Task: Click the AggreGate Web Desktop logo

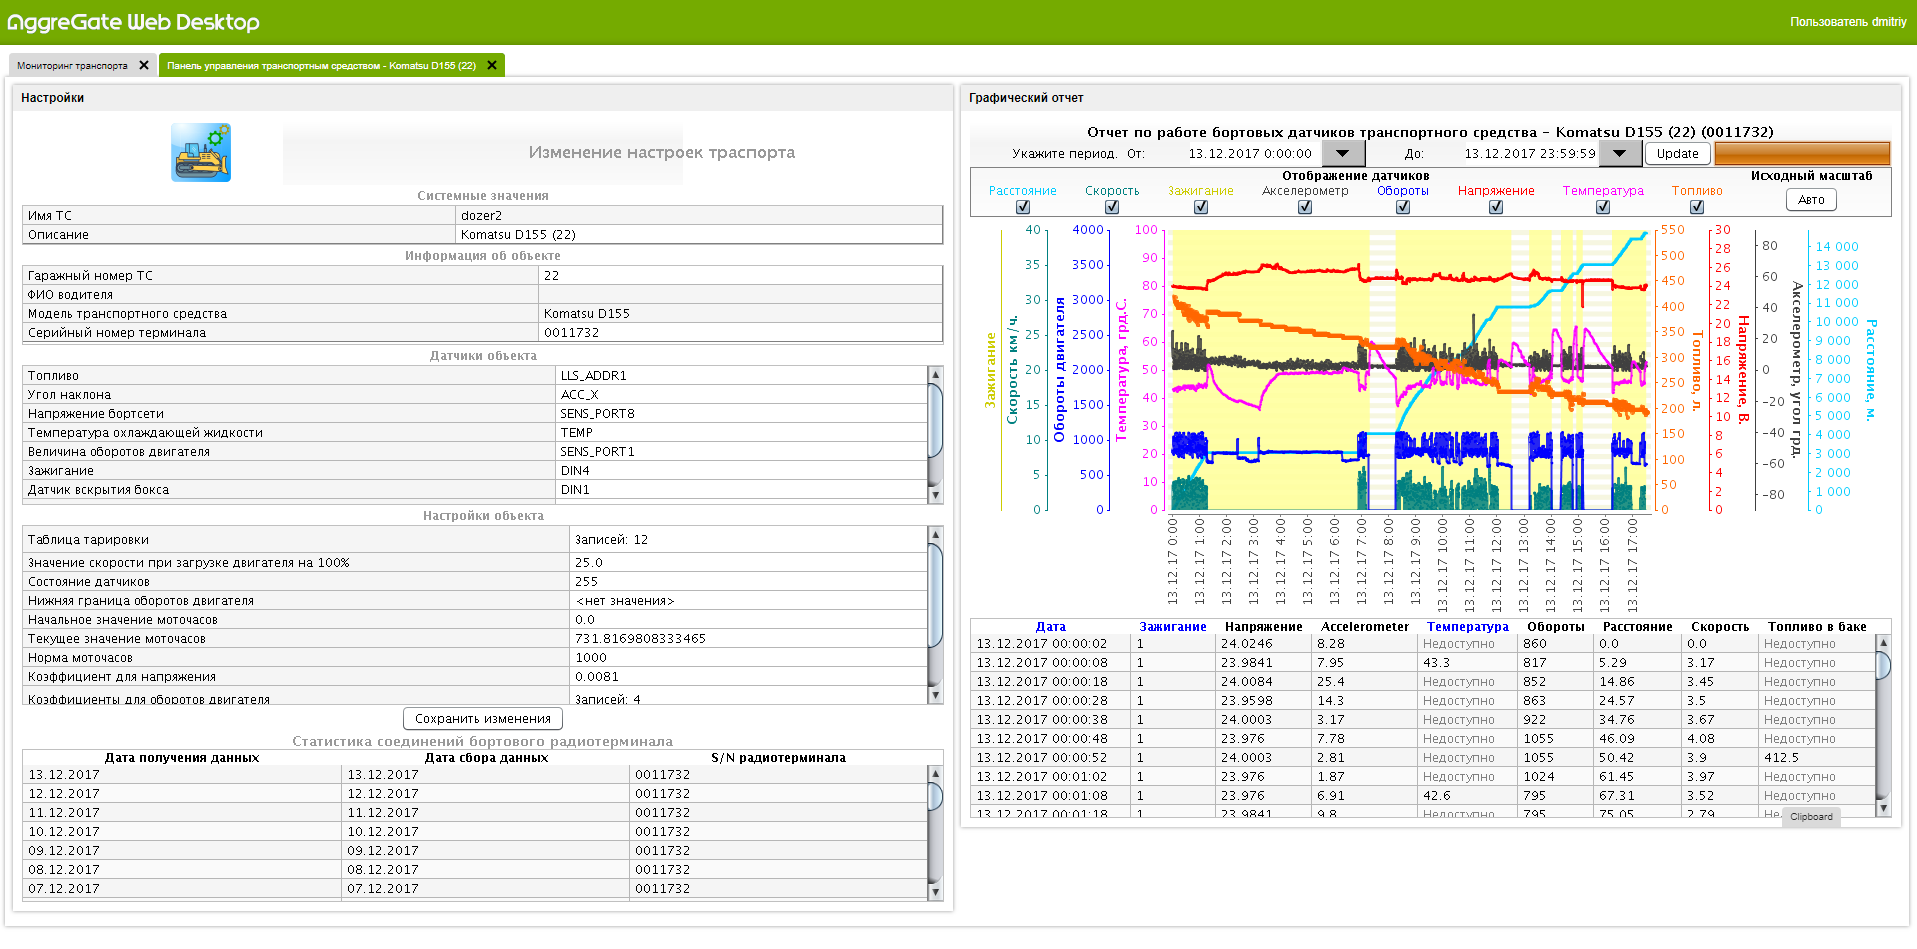Action: 133,22
